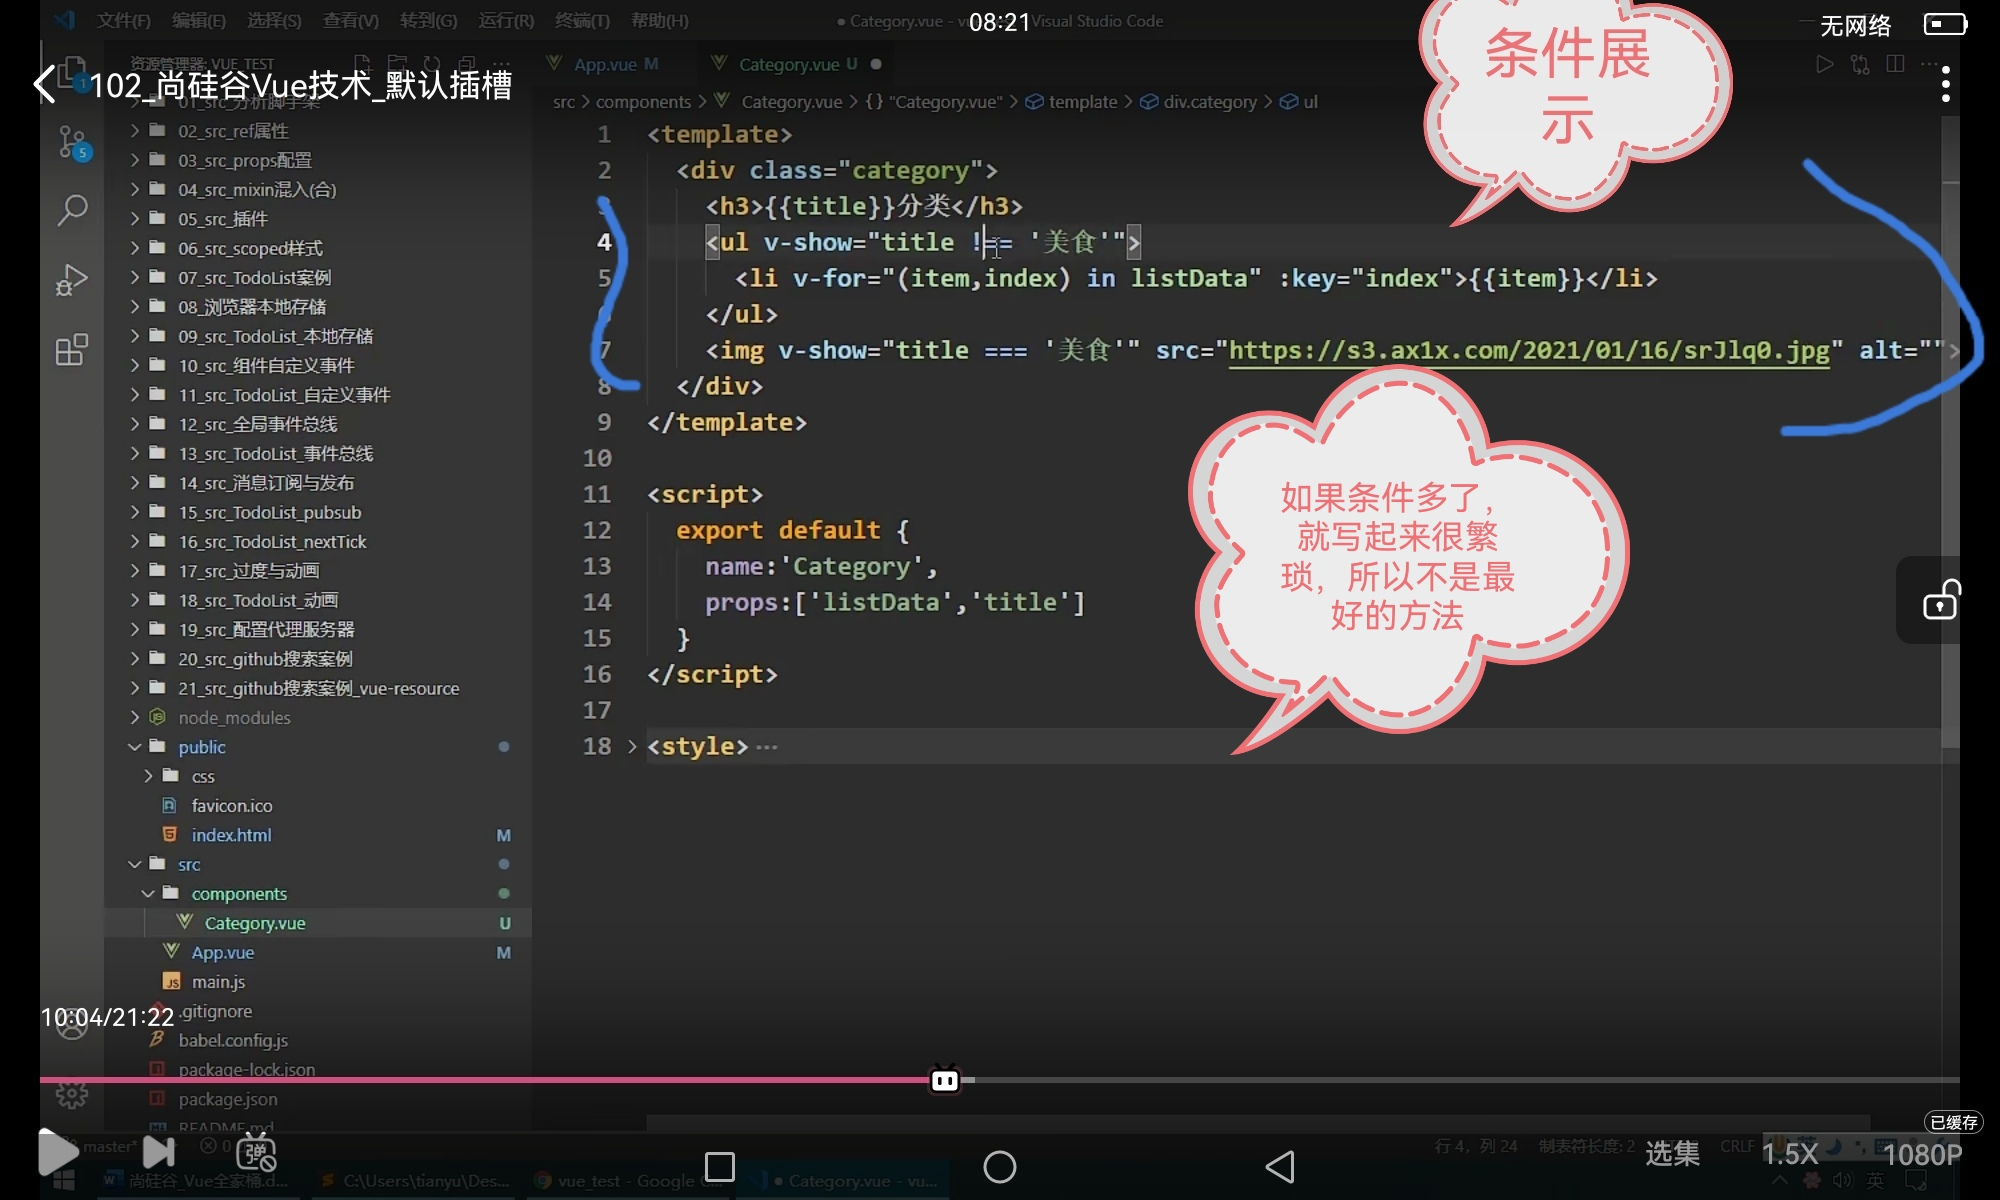
Task: Toggle the screen rotation lock
Action: tap(1941, 600)
